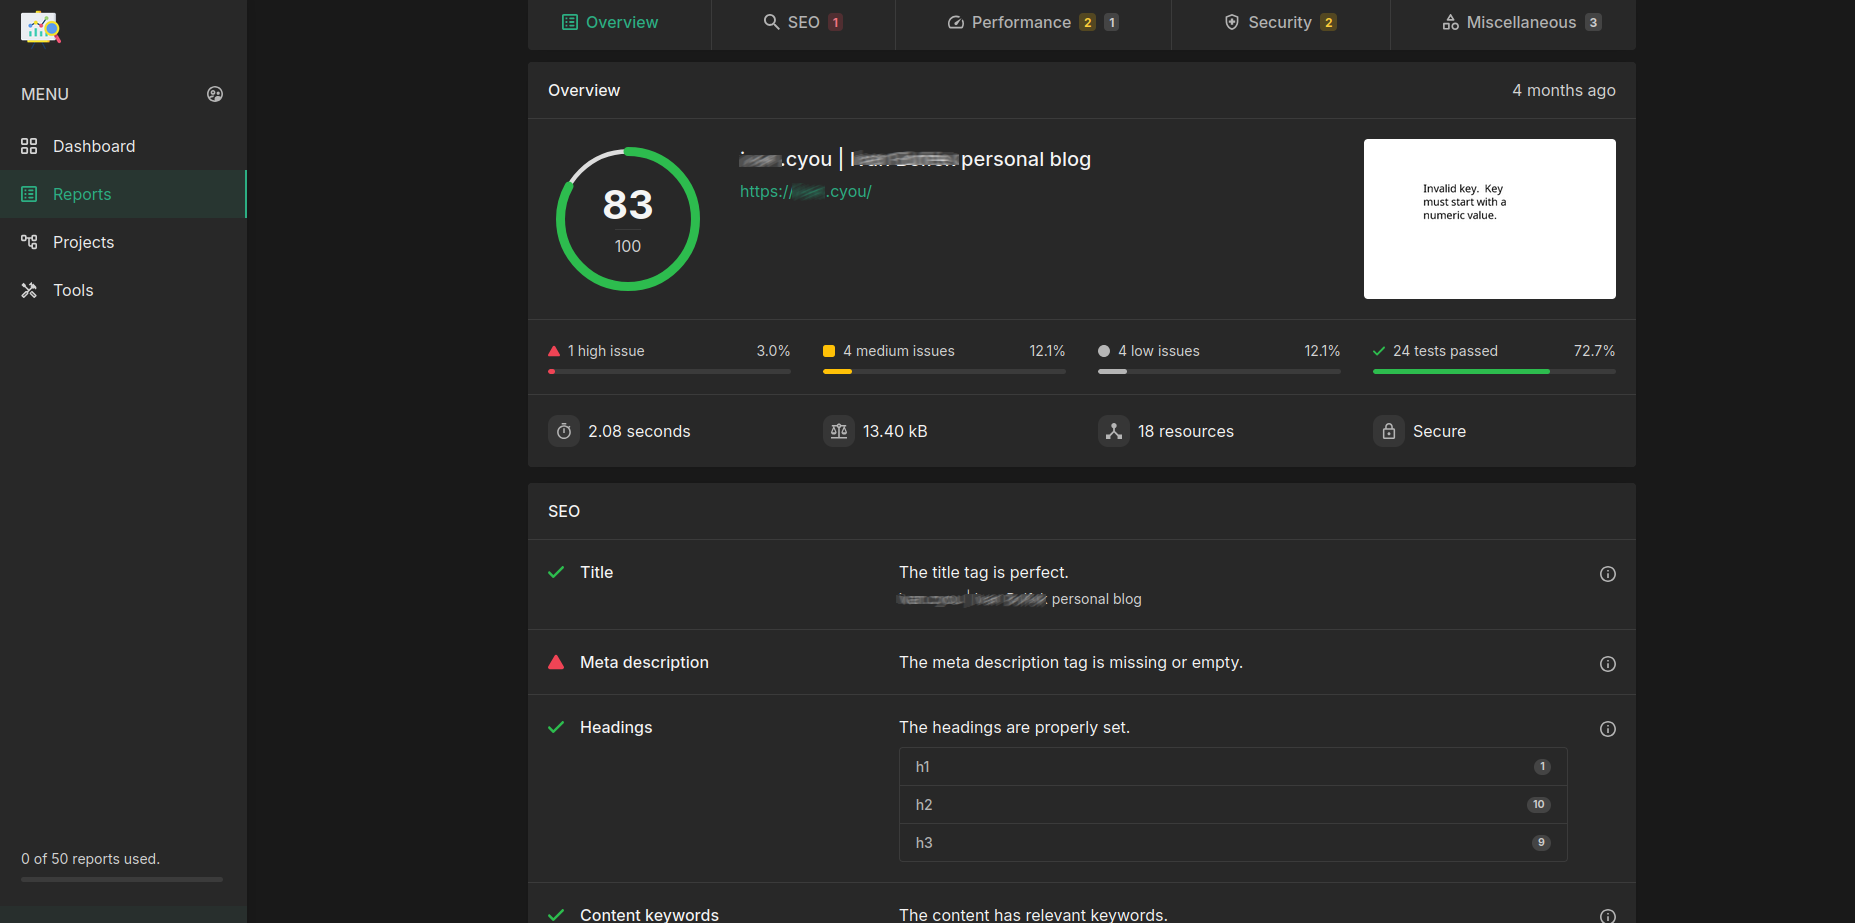Viewport: 1855px width, 923px height.
Task: Open the Performance tab
Action: (1022, 22)
